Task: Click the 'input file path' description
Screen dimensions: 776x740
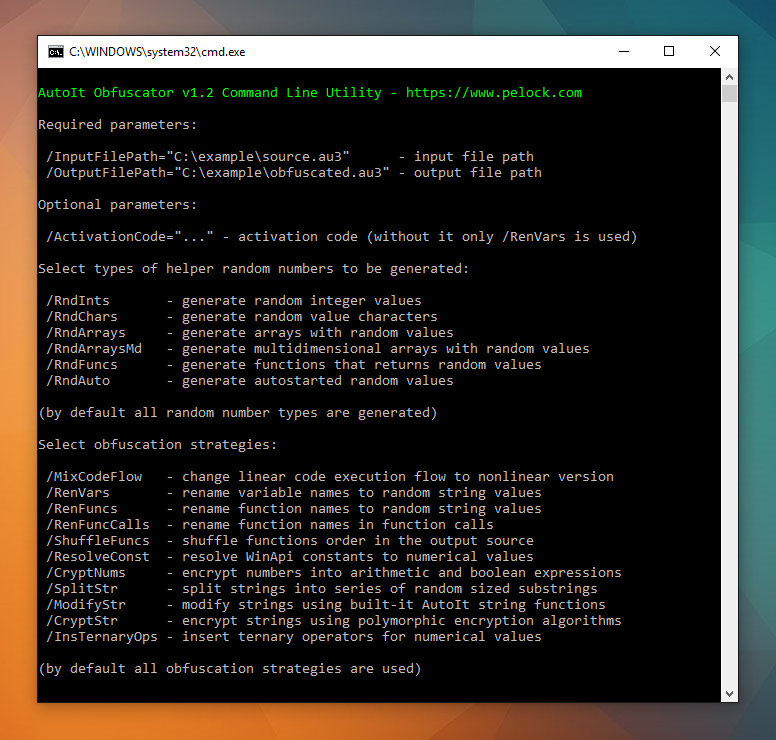Action: [x=474, y=157]
